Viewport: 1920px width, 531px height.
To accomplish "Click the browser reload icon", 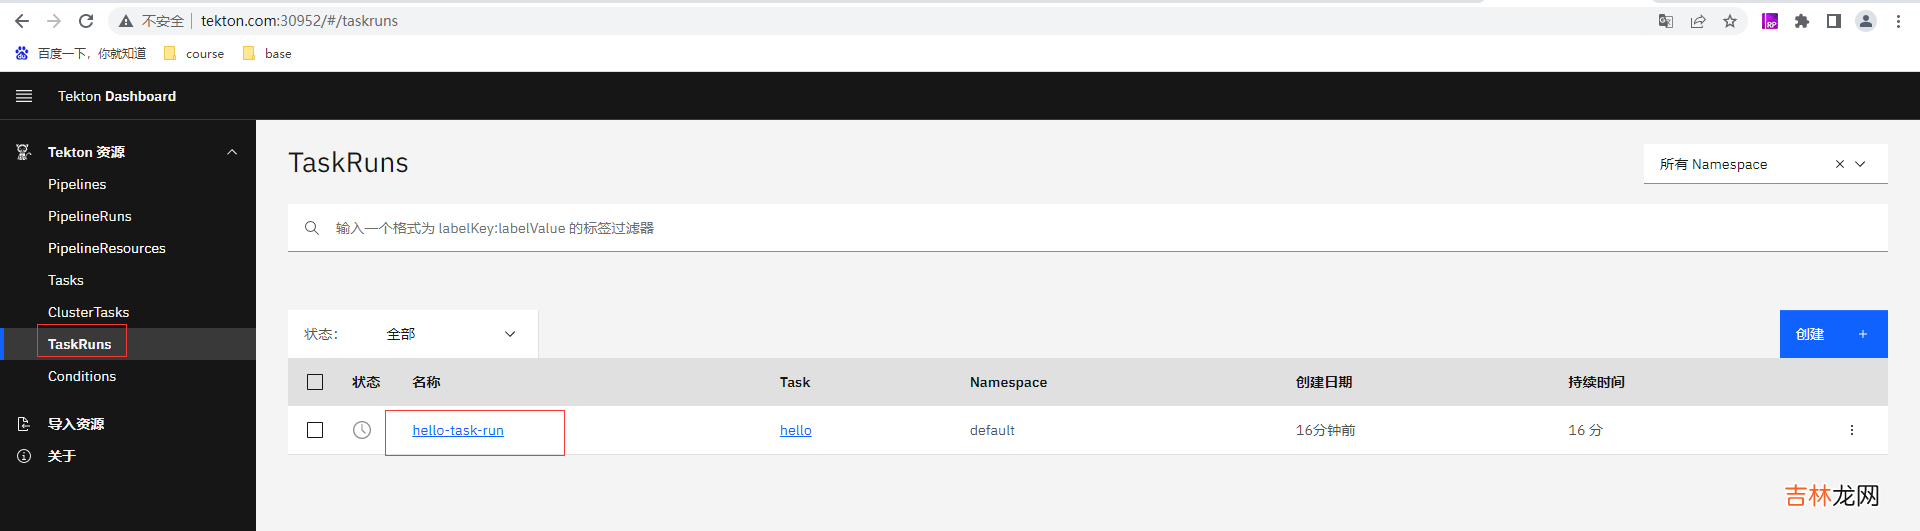I will [x=86, y=21].
